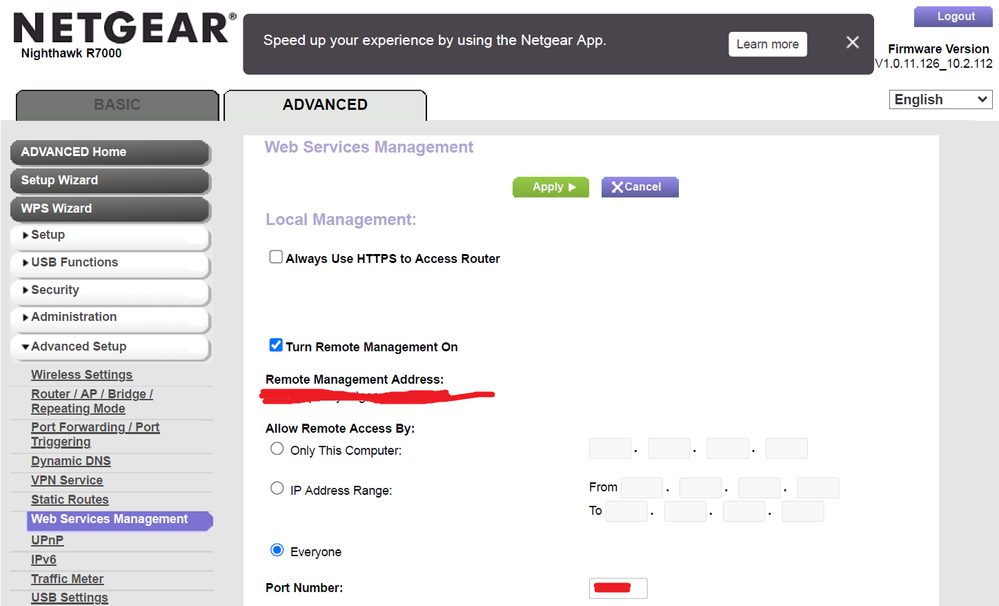
Task: Click the Port Number field
Action: click(618, 588)
